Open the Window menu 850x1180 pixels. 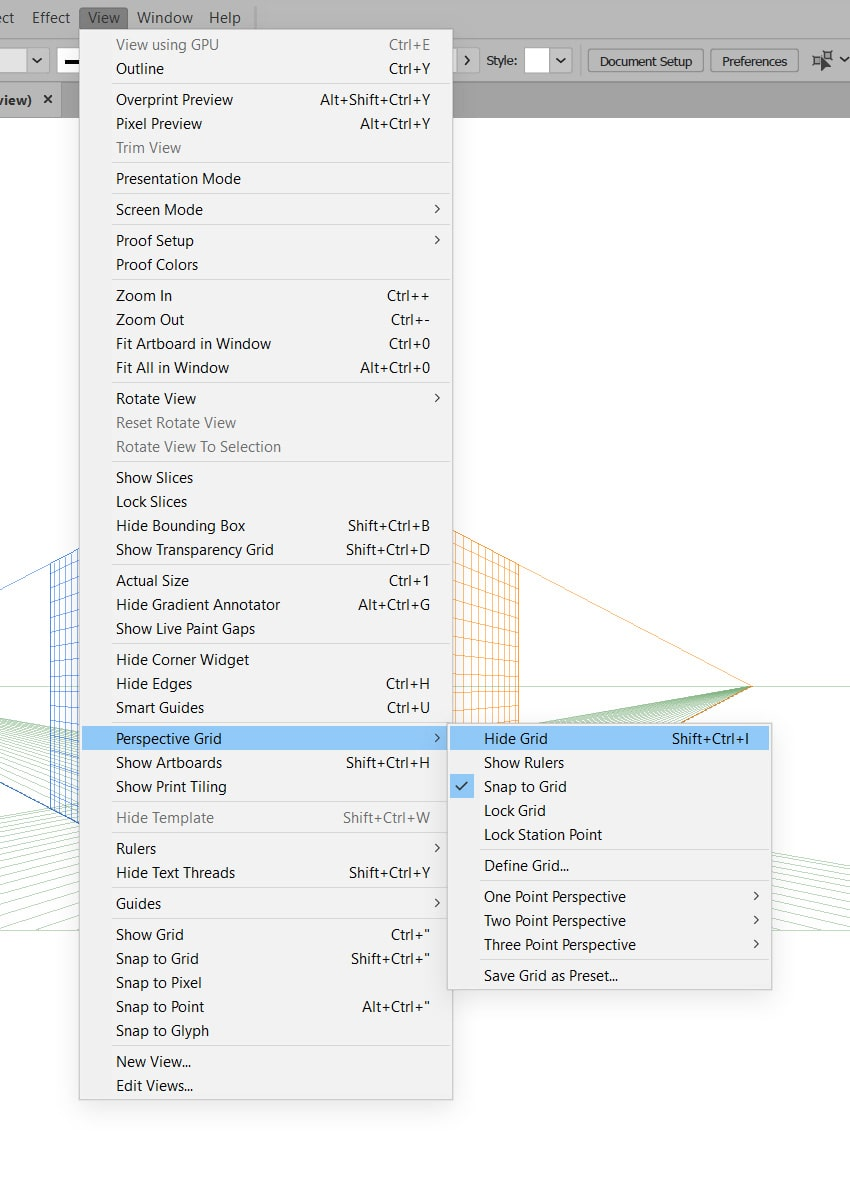coord(165,17)
